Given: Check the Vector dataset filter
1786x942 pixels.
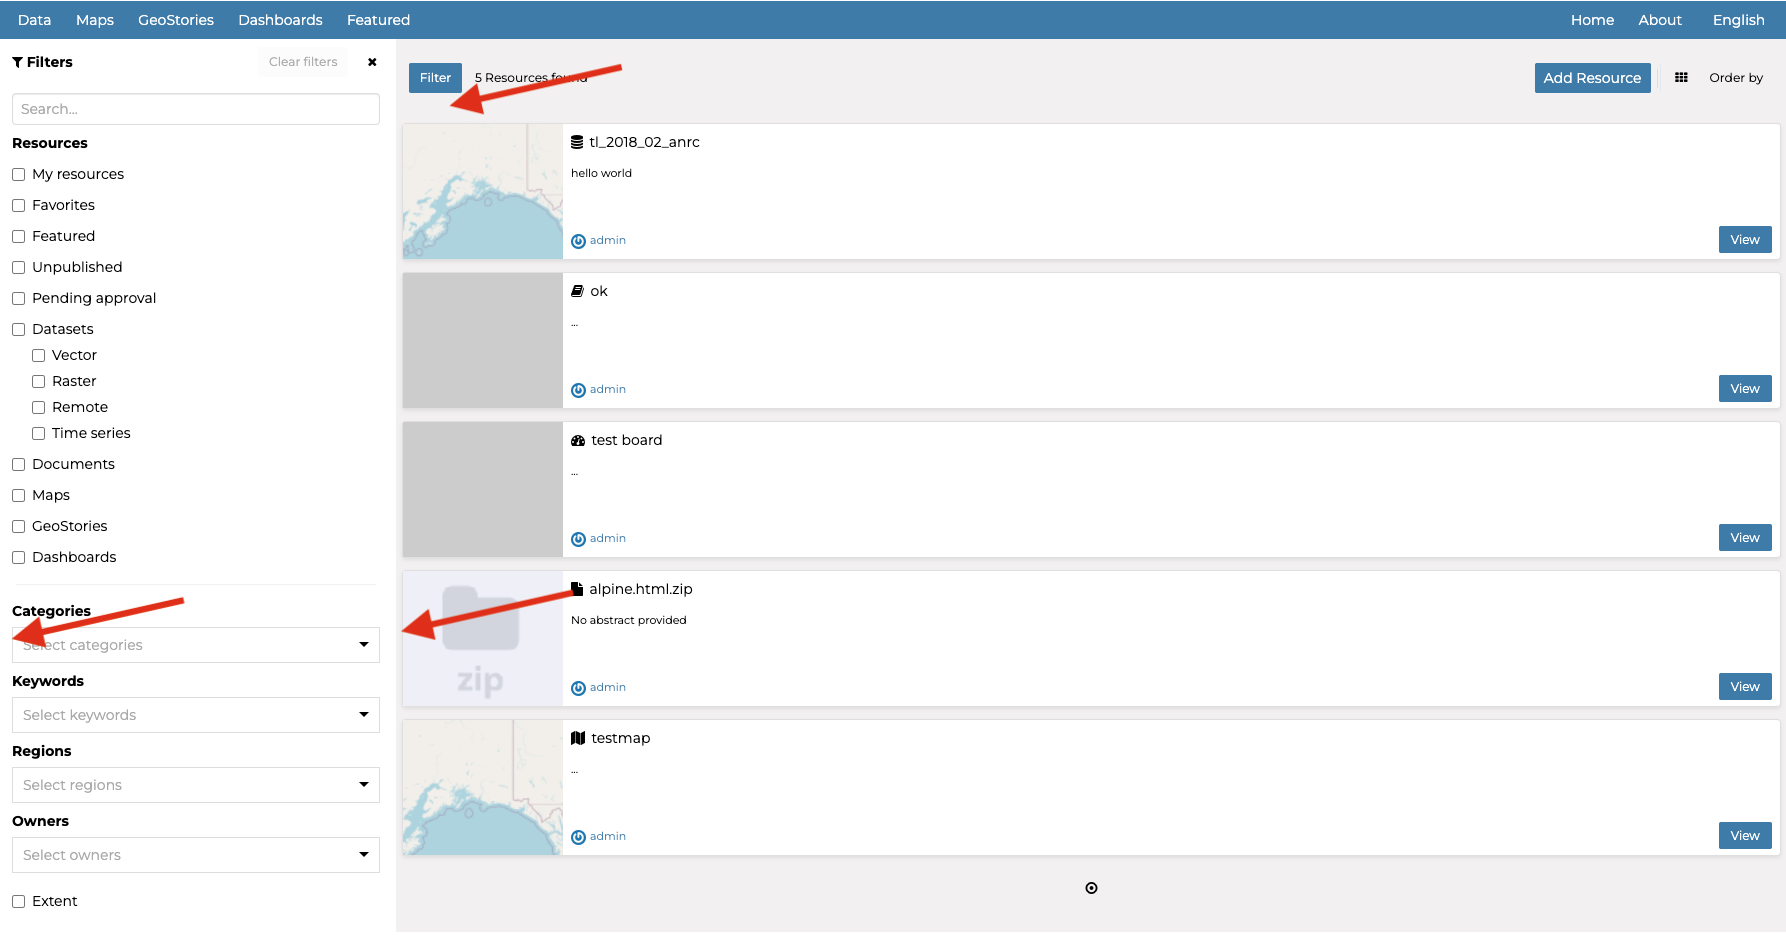Looking at the screenshot, I should 38,355.
